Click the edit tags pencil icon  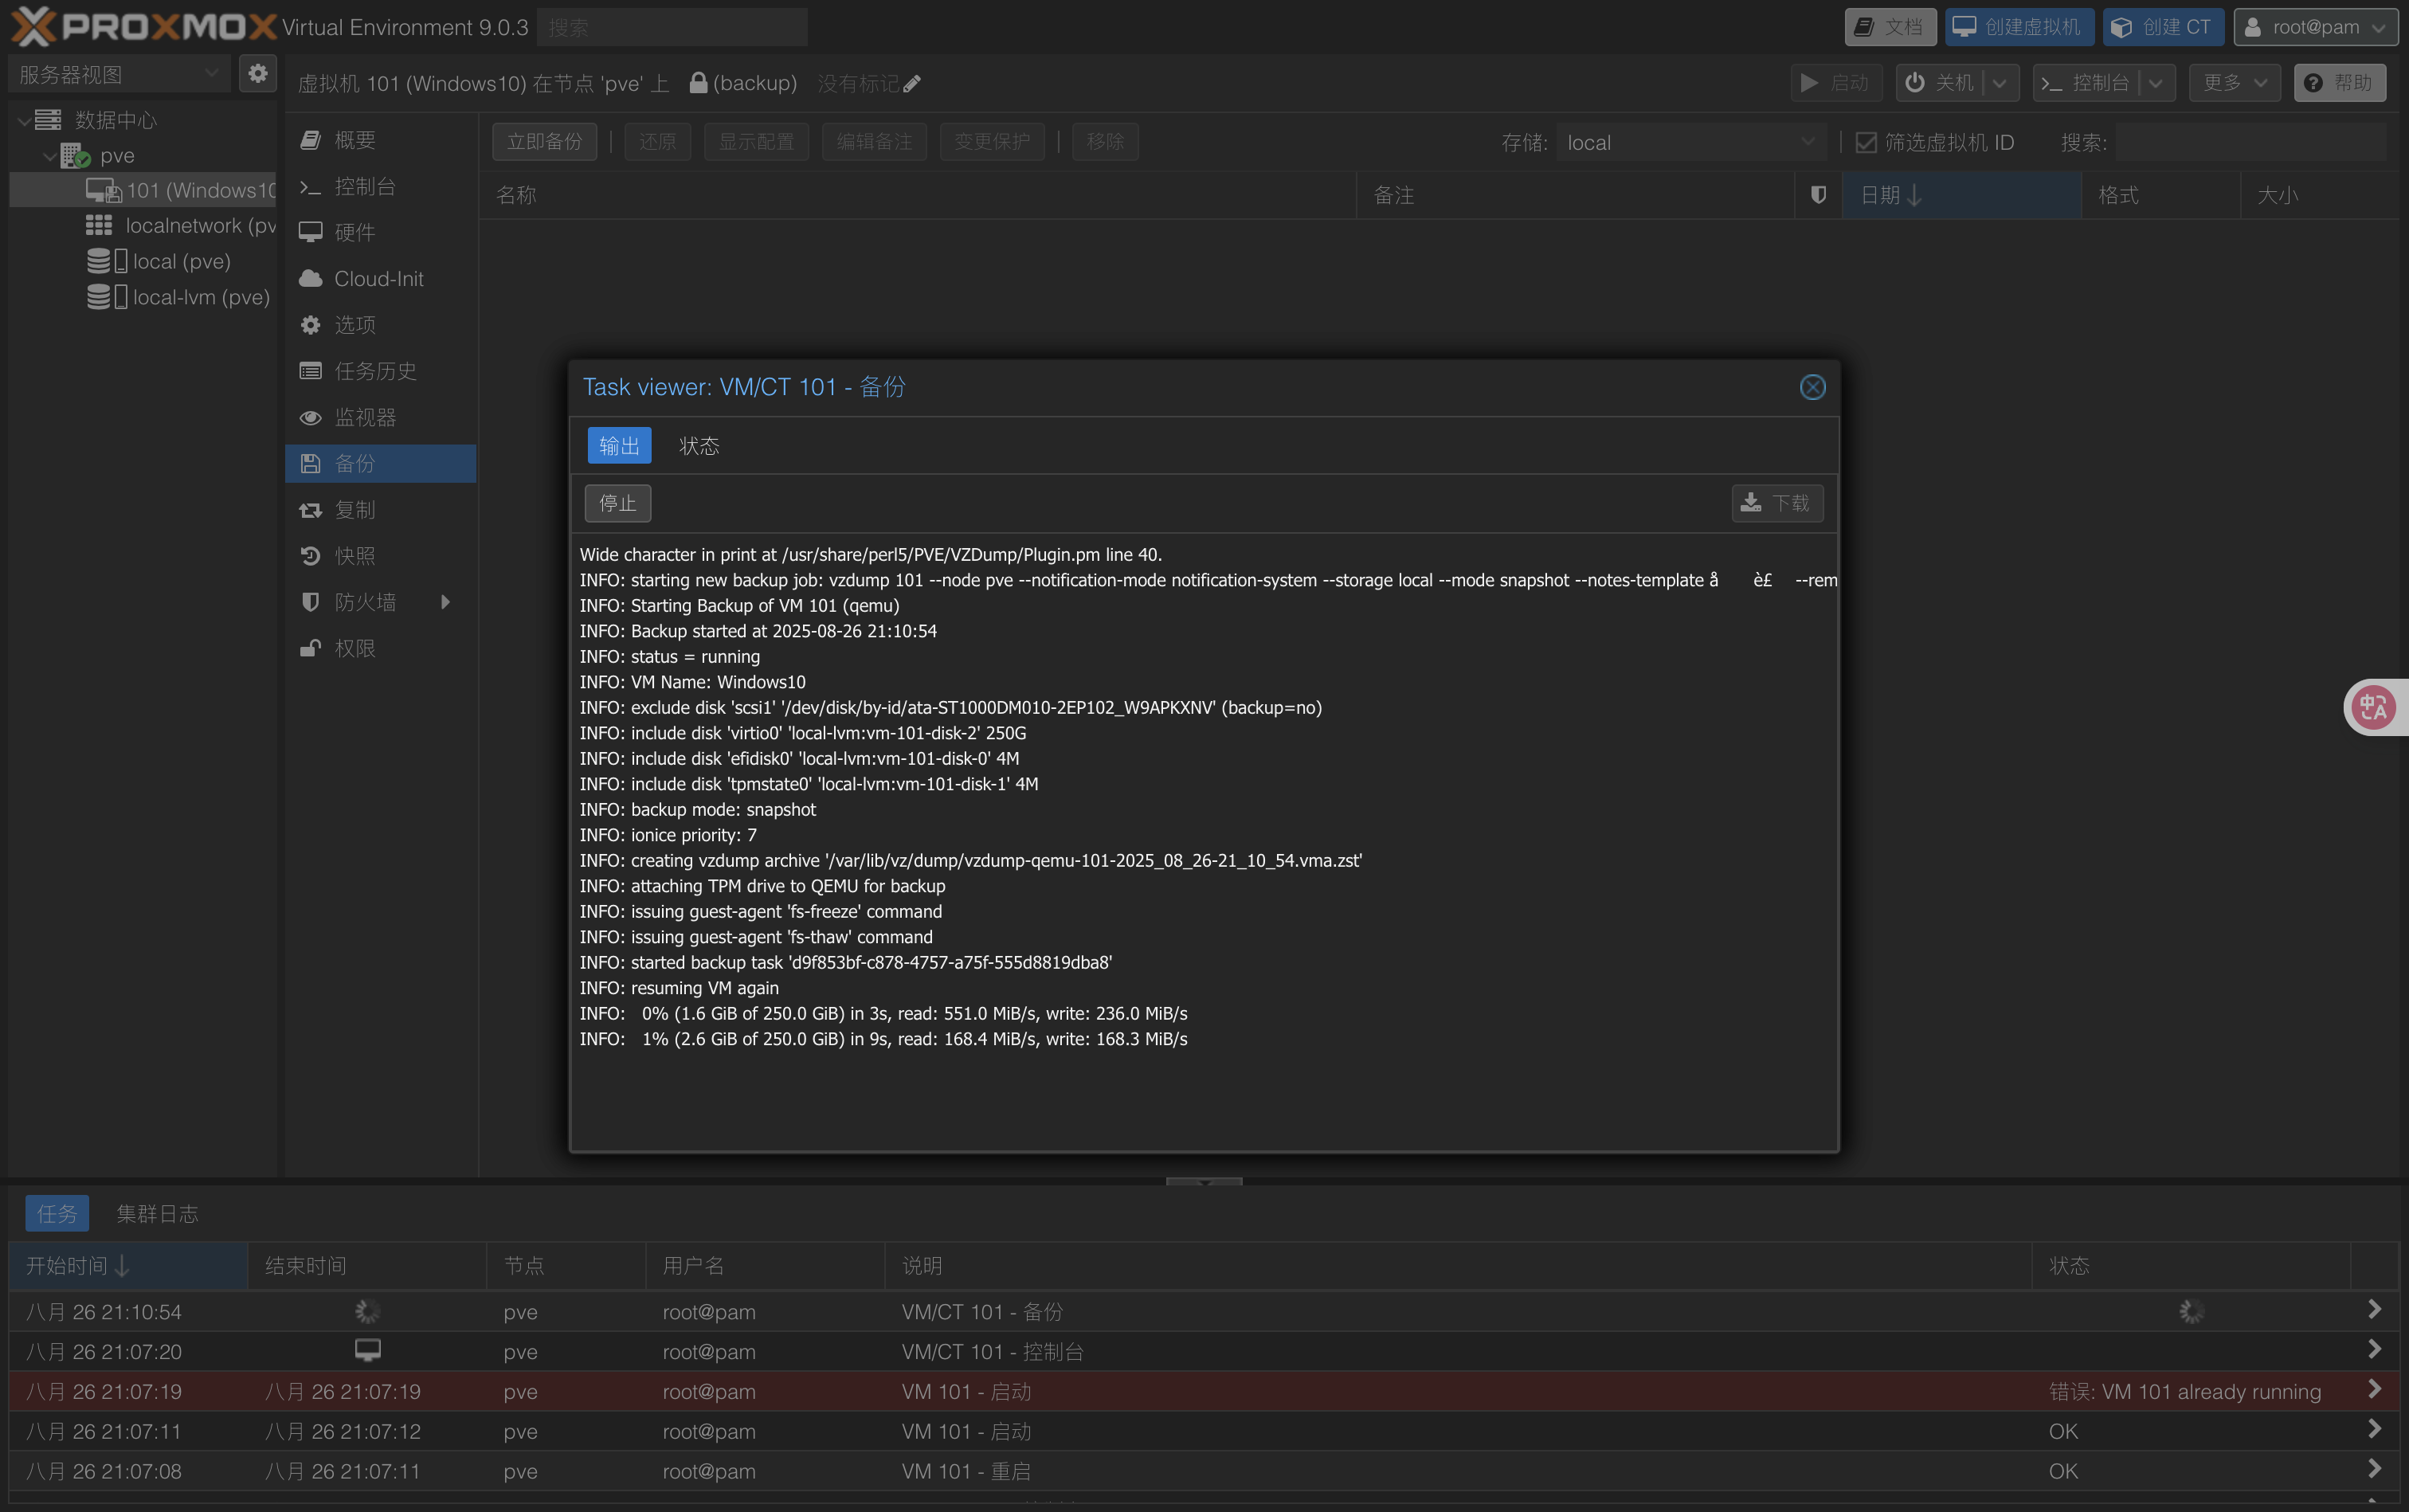tap(911, 84)
